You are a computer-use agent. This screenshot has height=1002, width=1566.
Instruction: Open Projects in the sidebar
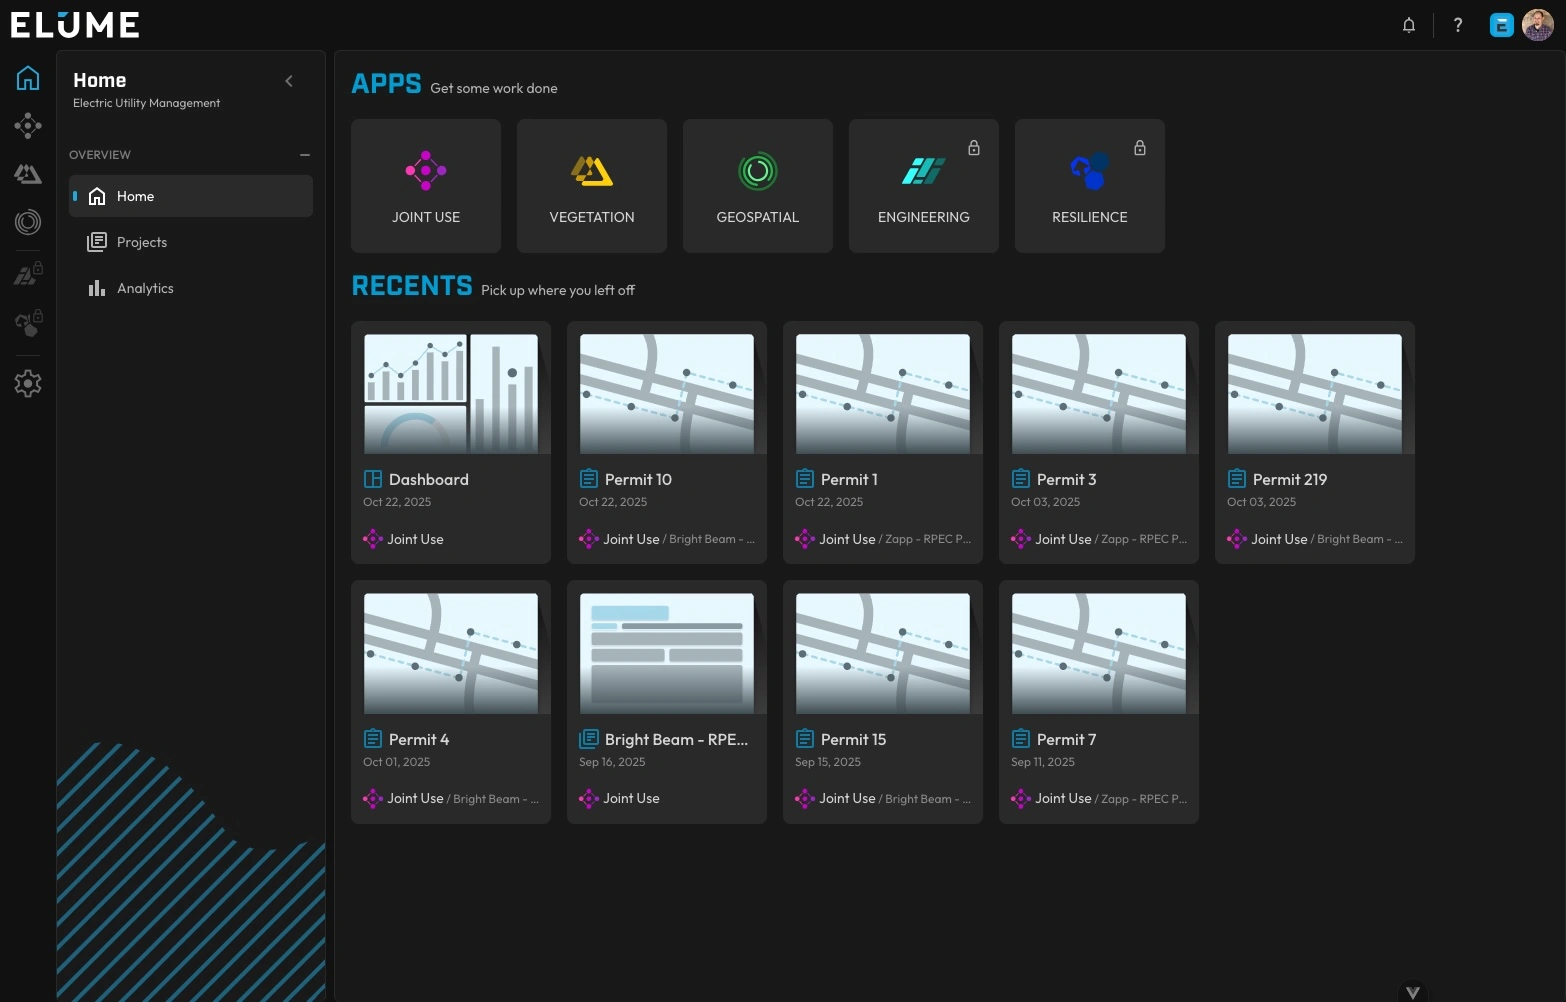(x=141, y=242)
